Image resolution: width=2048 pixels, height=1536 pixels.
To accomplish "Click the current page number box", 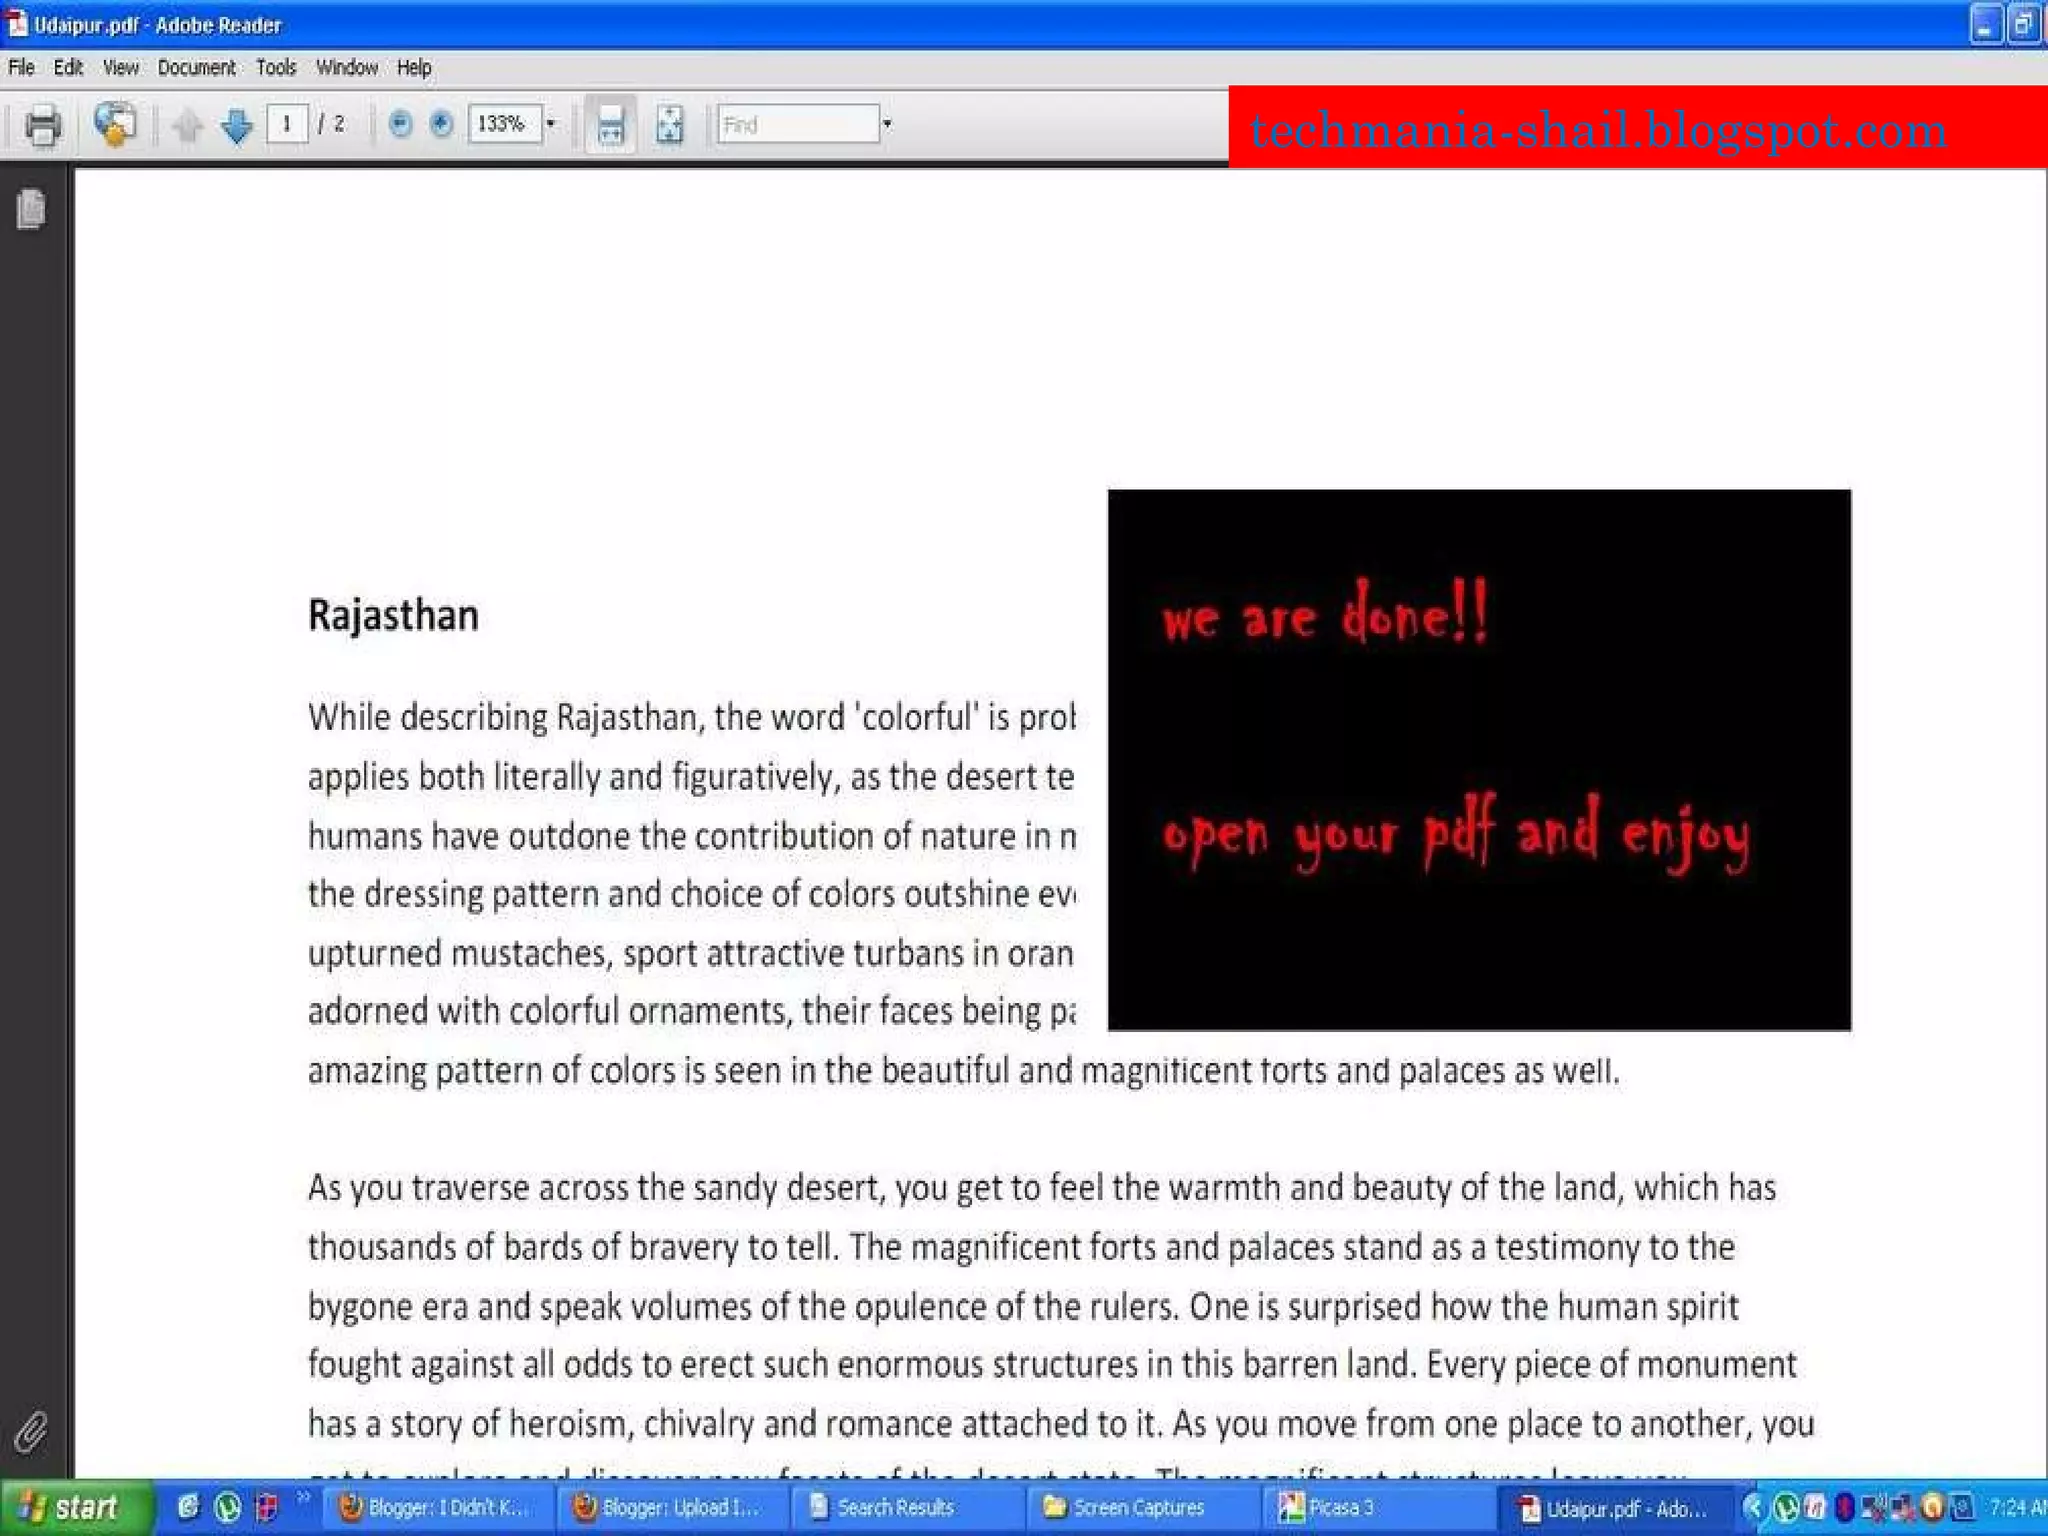I will [x=287, y=124].
